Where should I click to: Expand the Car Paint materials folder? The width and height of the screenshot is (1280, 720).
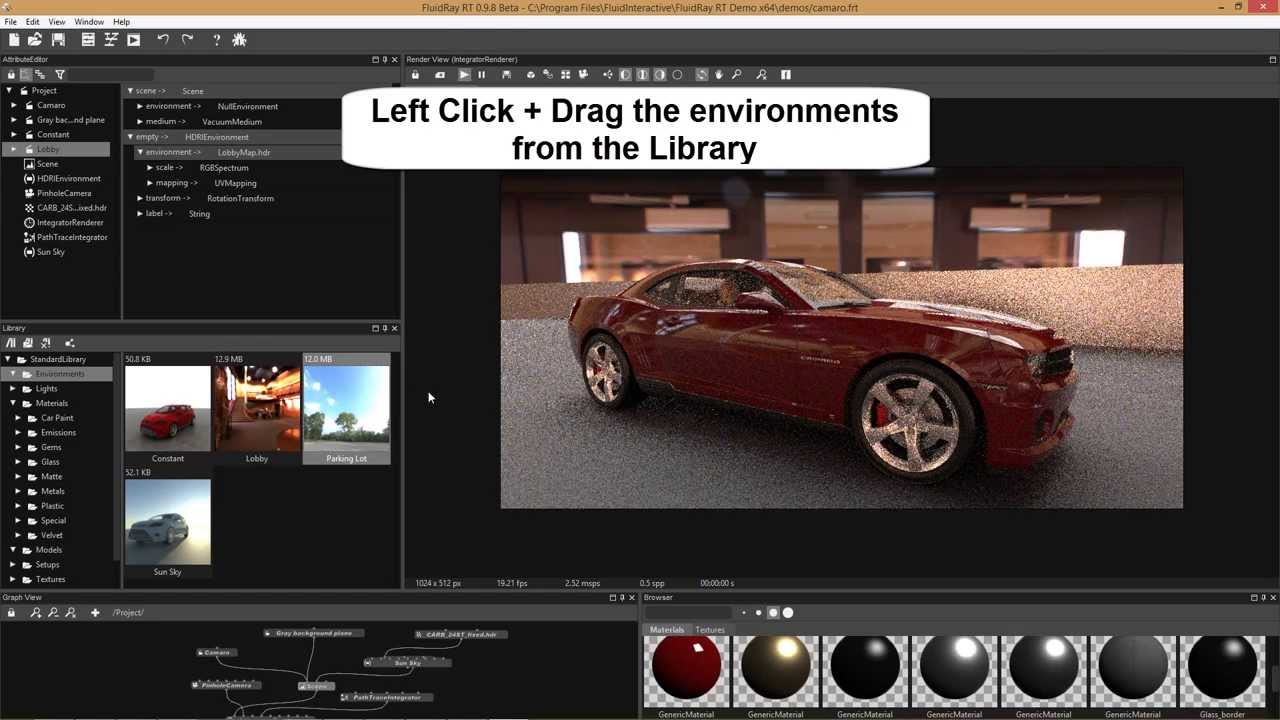[17, 418]
